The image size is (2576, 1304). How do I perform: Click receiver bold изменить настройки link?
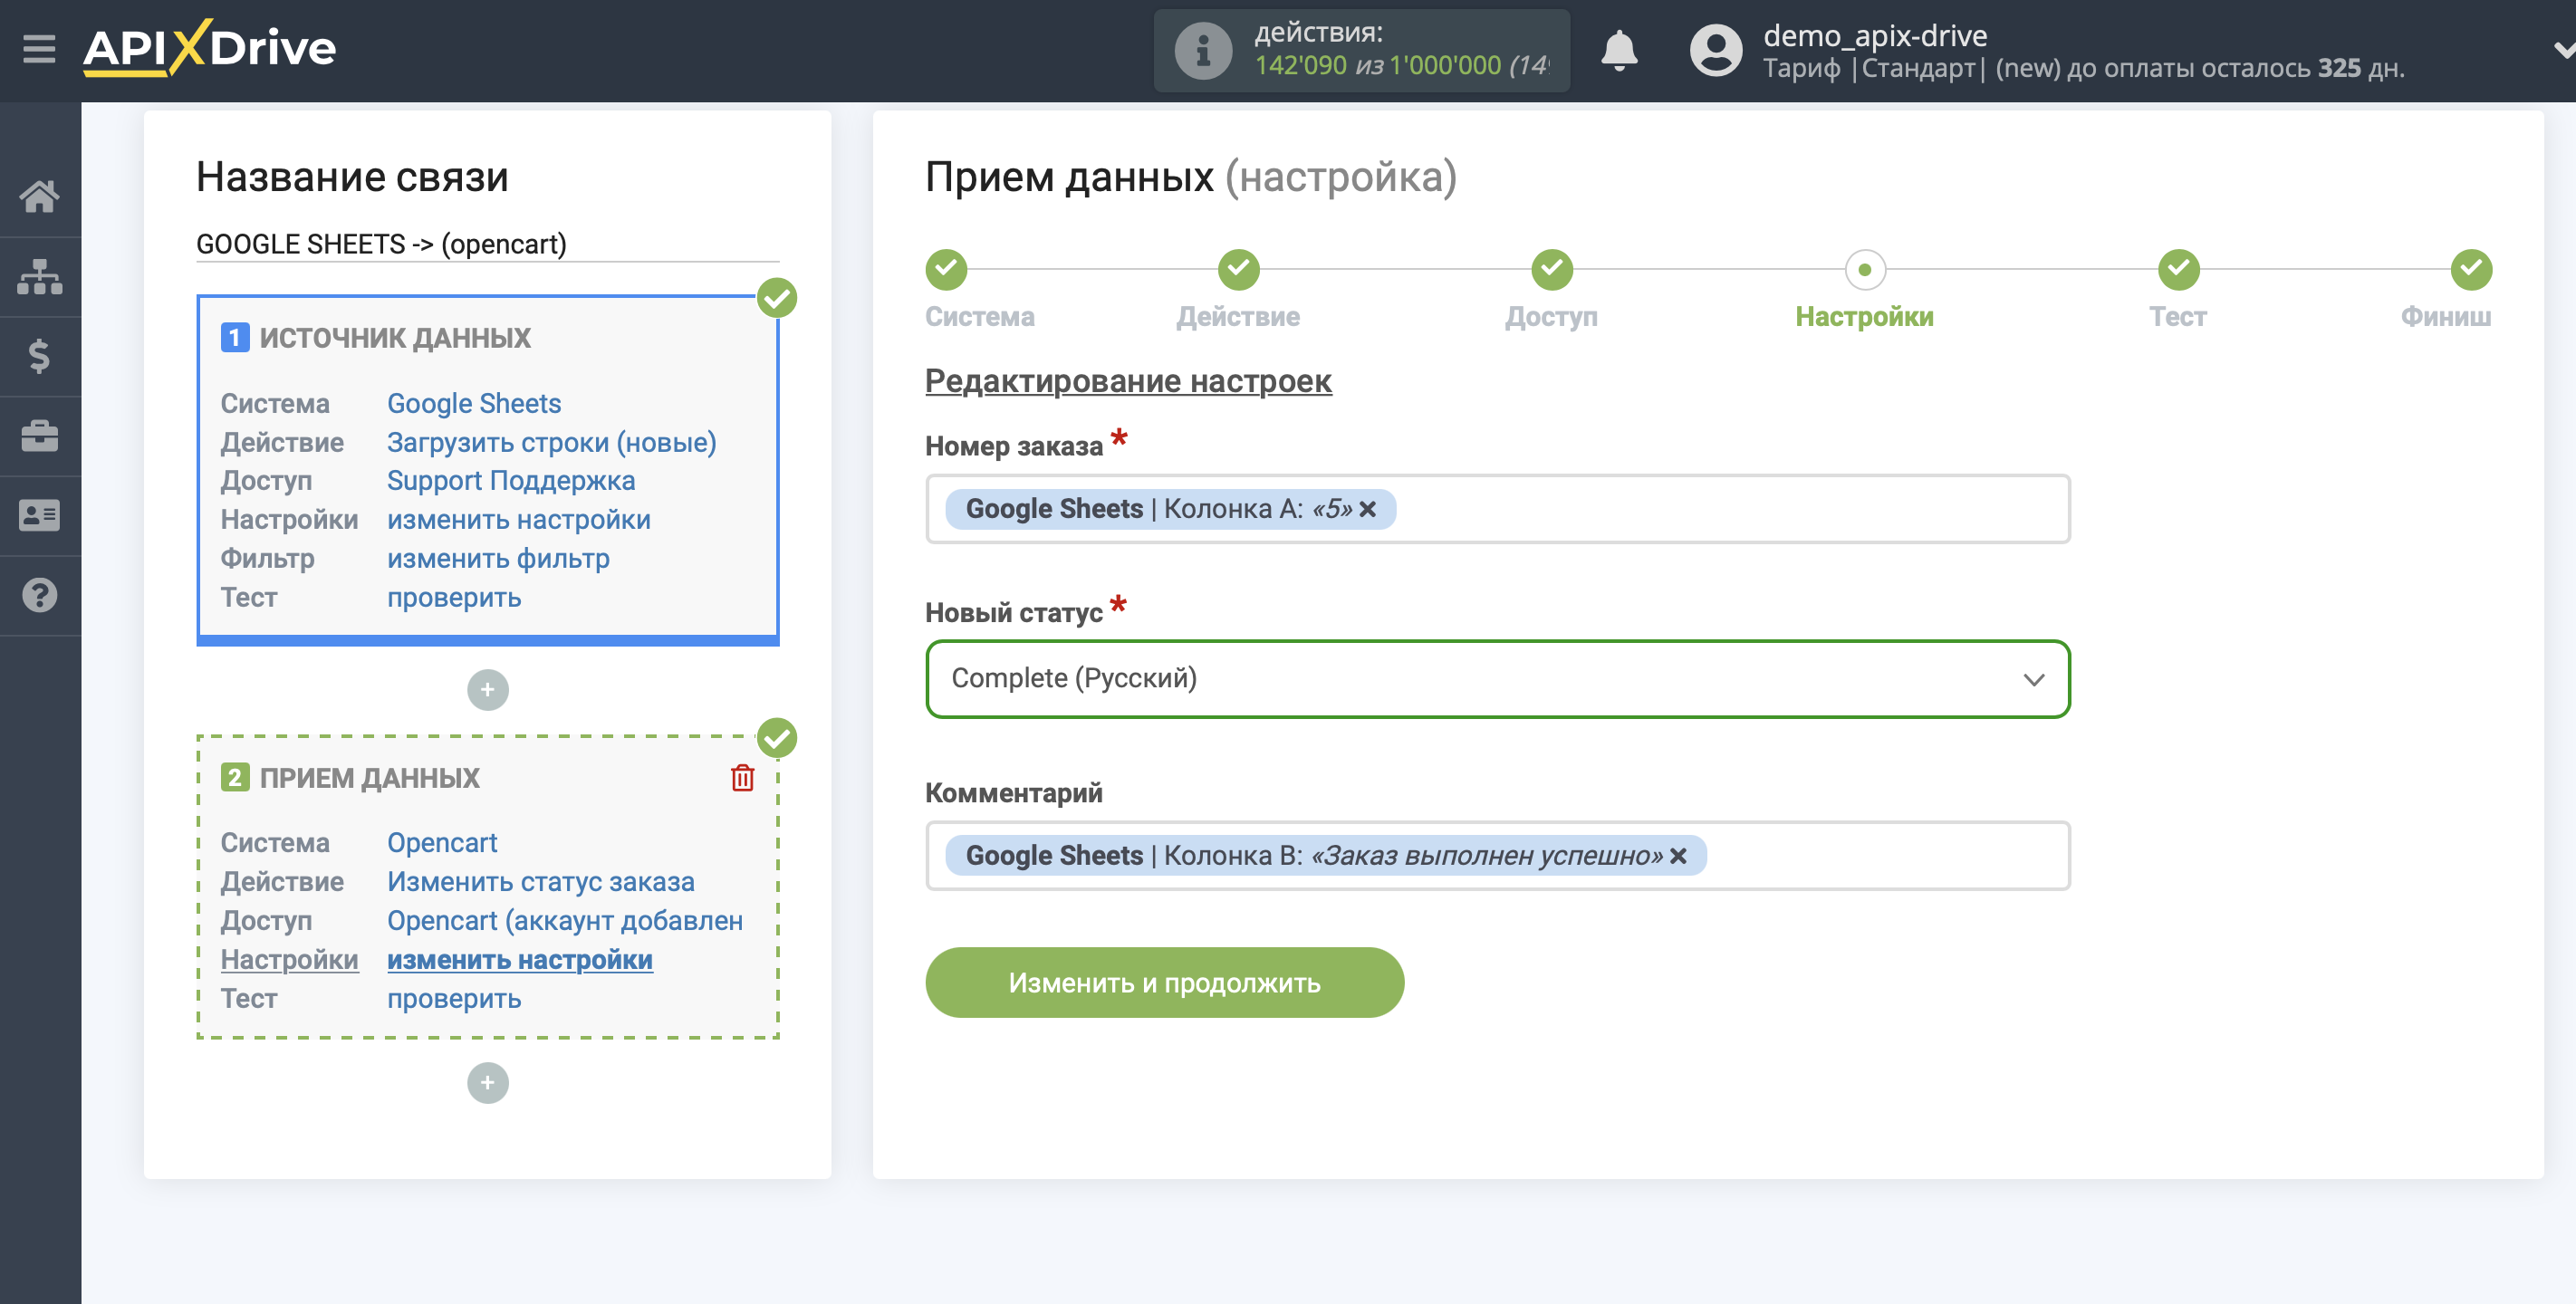click(x=520, y=960)
